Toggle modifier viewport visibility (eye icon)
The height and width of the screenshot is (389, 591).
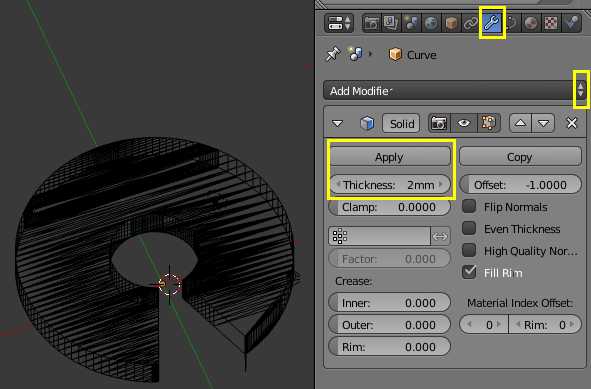(x=464, y=123)
